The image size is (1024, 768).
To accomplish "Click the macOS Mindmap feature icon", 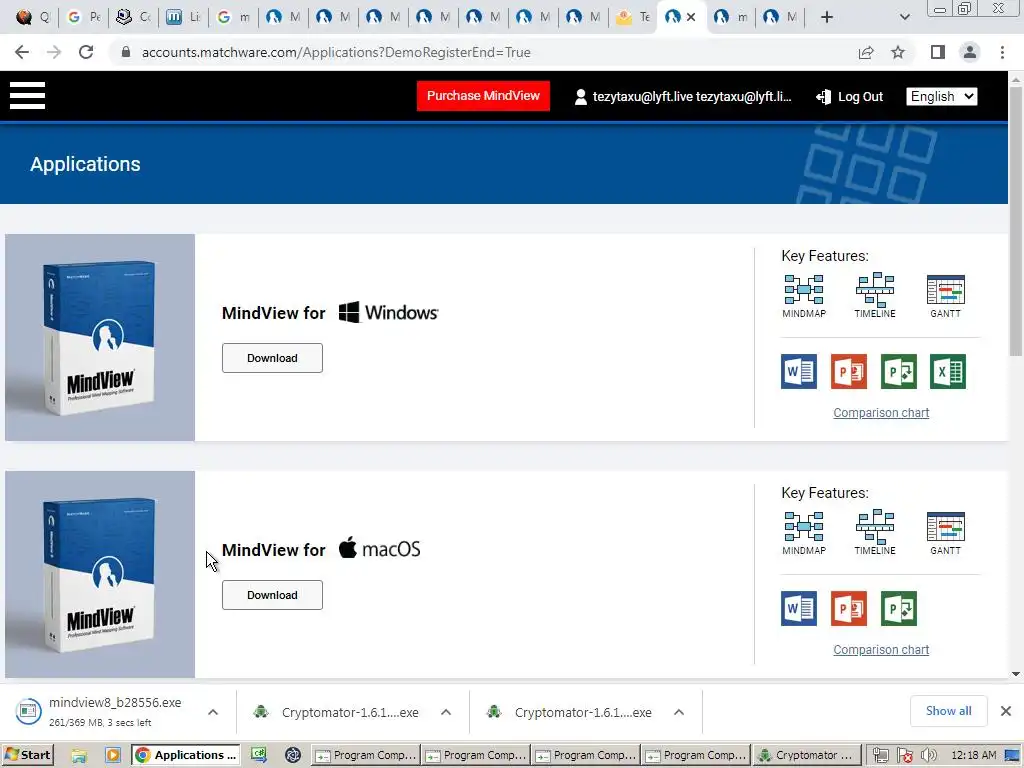I will coord(804,532).
